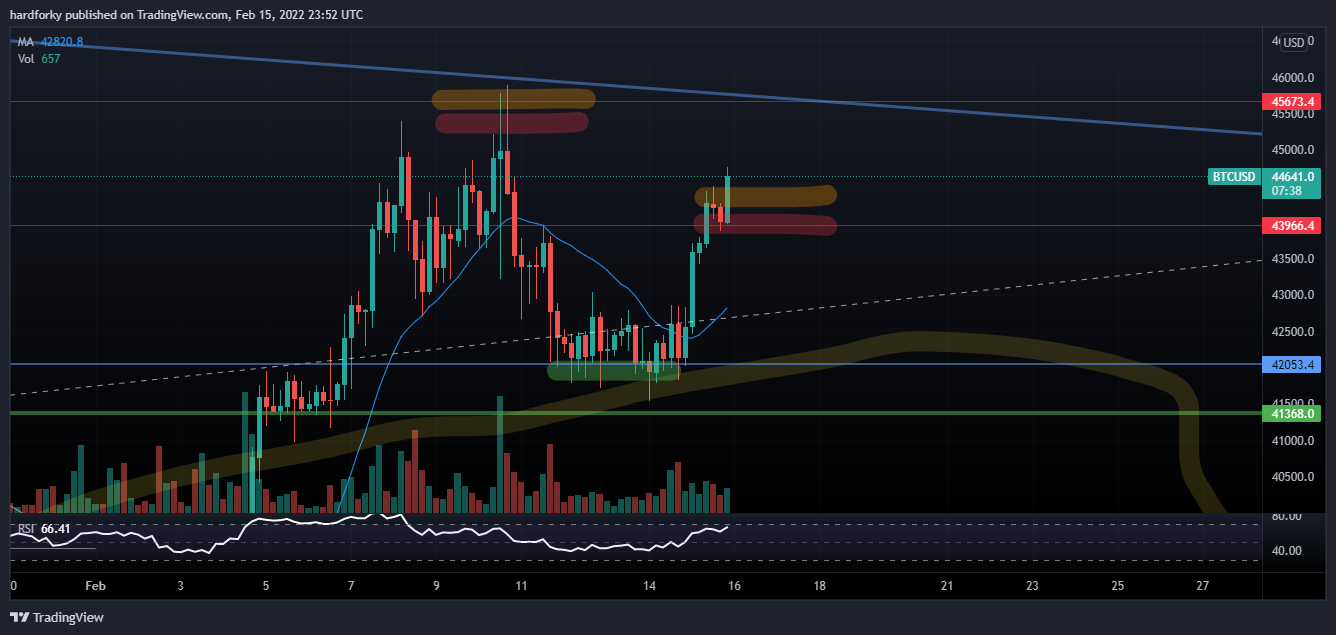
Task: Click the 7 date label on time axis
Action: click(x=350, y=586)
